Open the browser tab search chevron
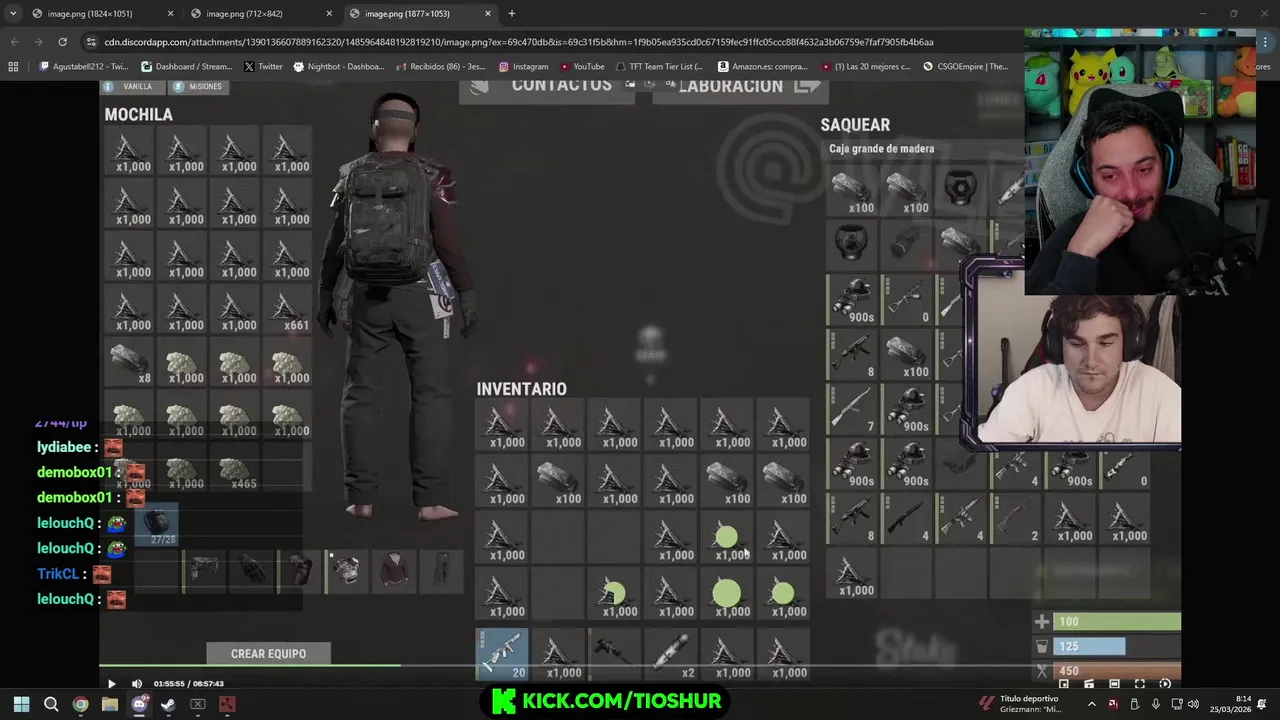Screen dimensions: 1280x720 tap(12, 13)
